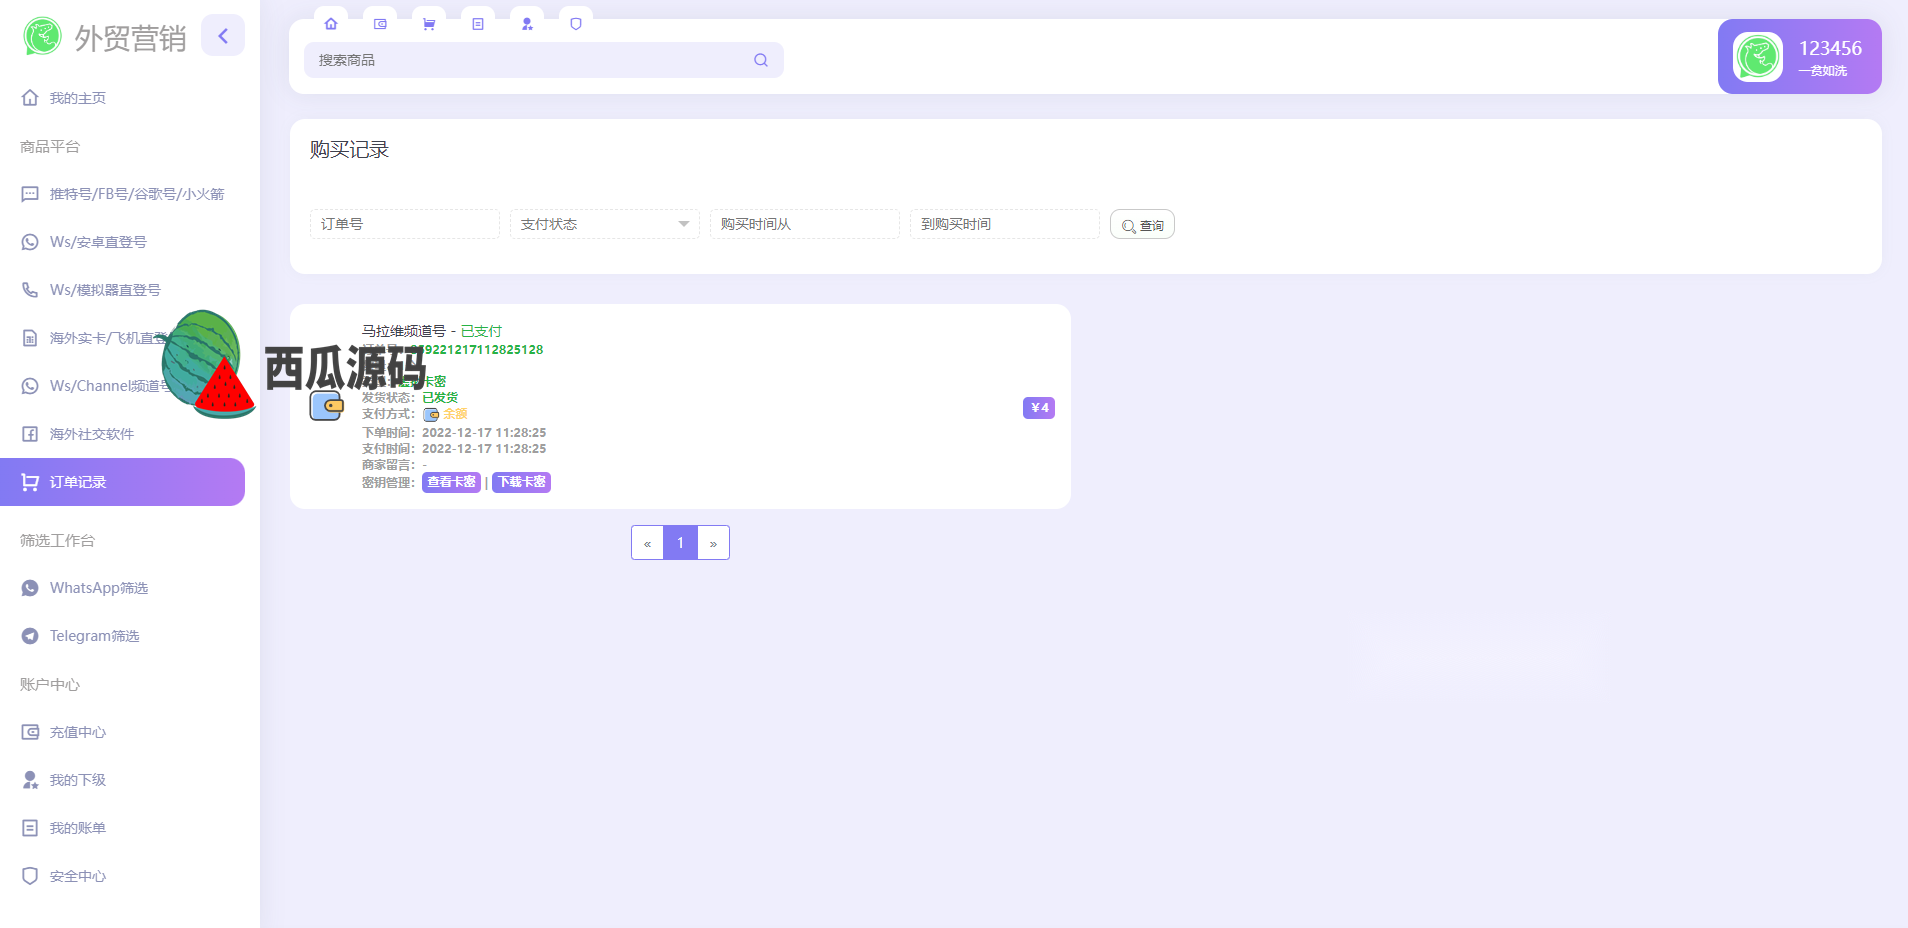
Task: Open the wallet shortcut icon in top bar
Action: (x=380, y=24)
